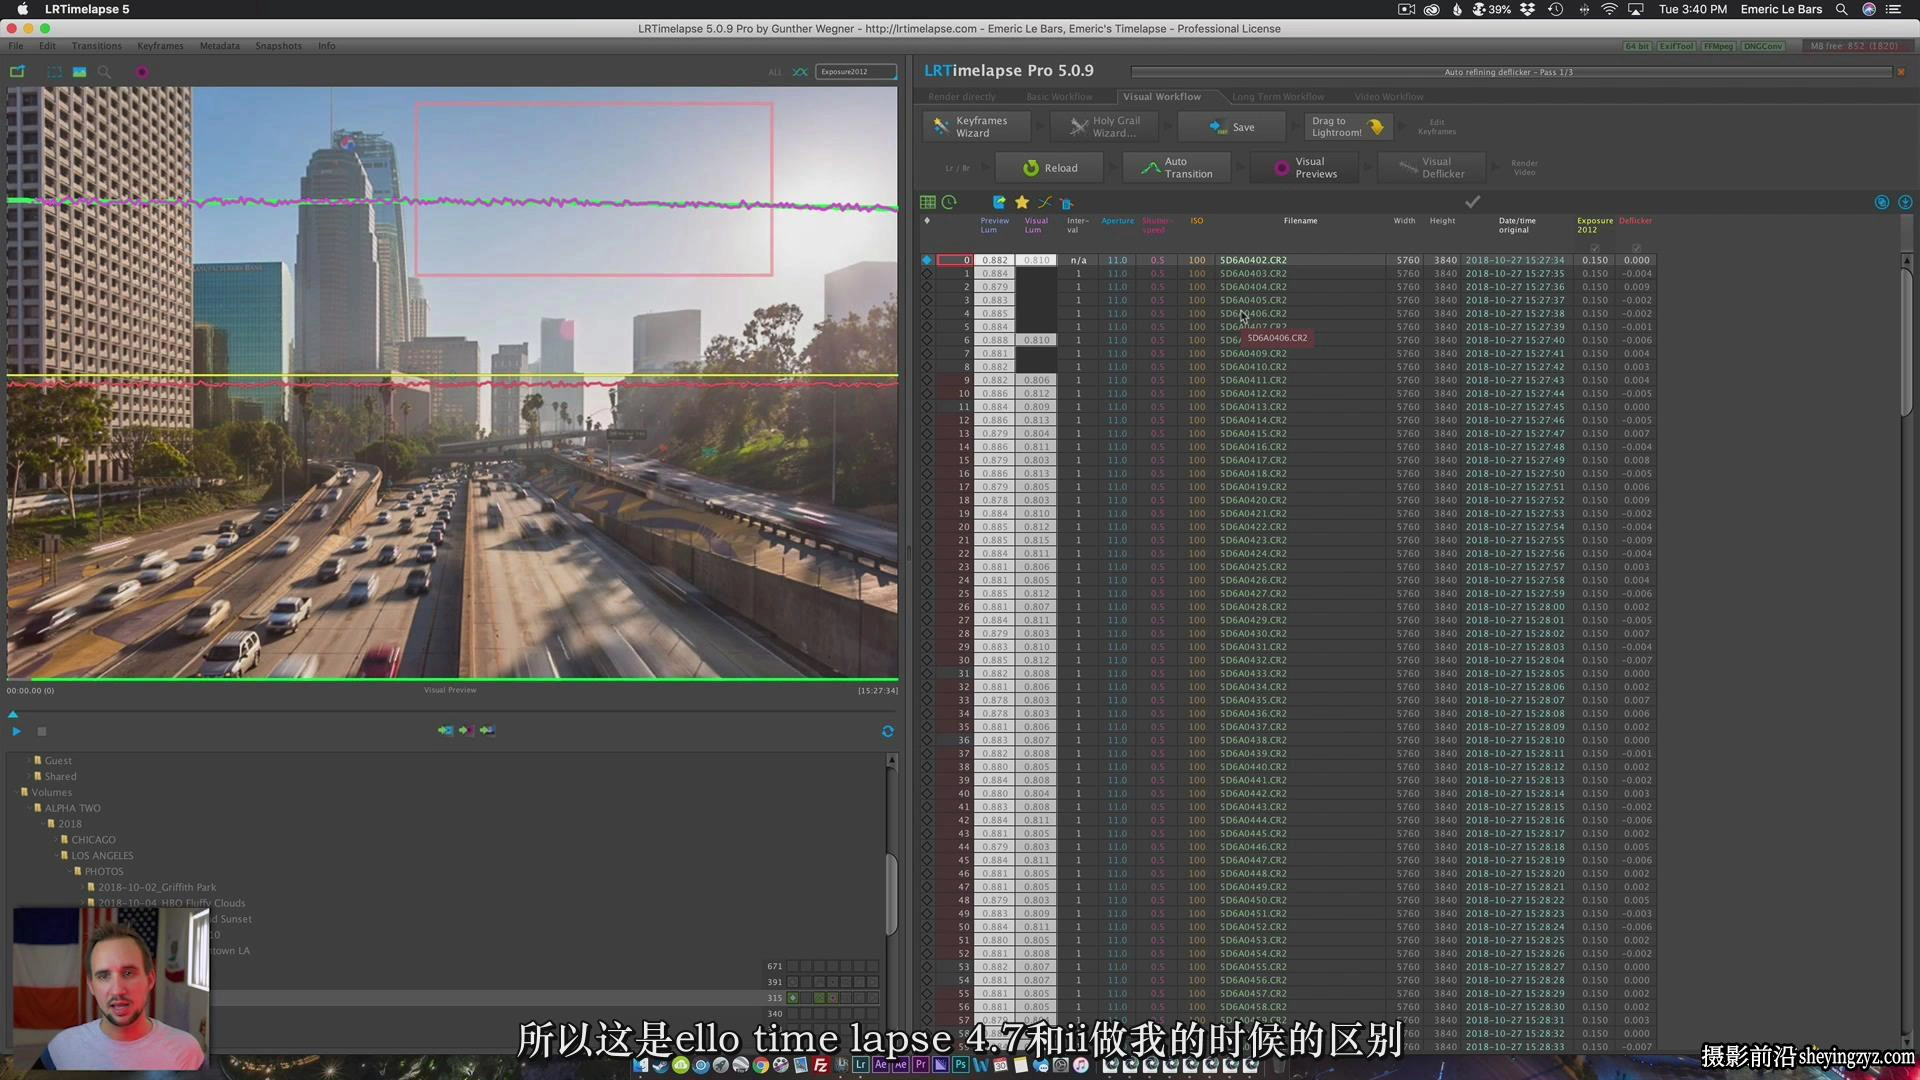Click the middle arrow keyframe jump icon
Image resolution: width=1920 pixels, height=1080 pixels.
[x=466, y=731]
